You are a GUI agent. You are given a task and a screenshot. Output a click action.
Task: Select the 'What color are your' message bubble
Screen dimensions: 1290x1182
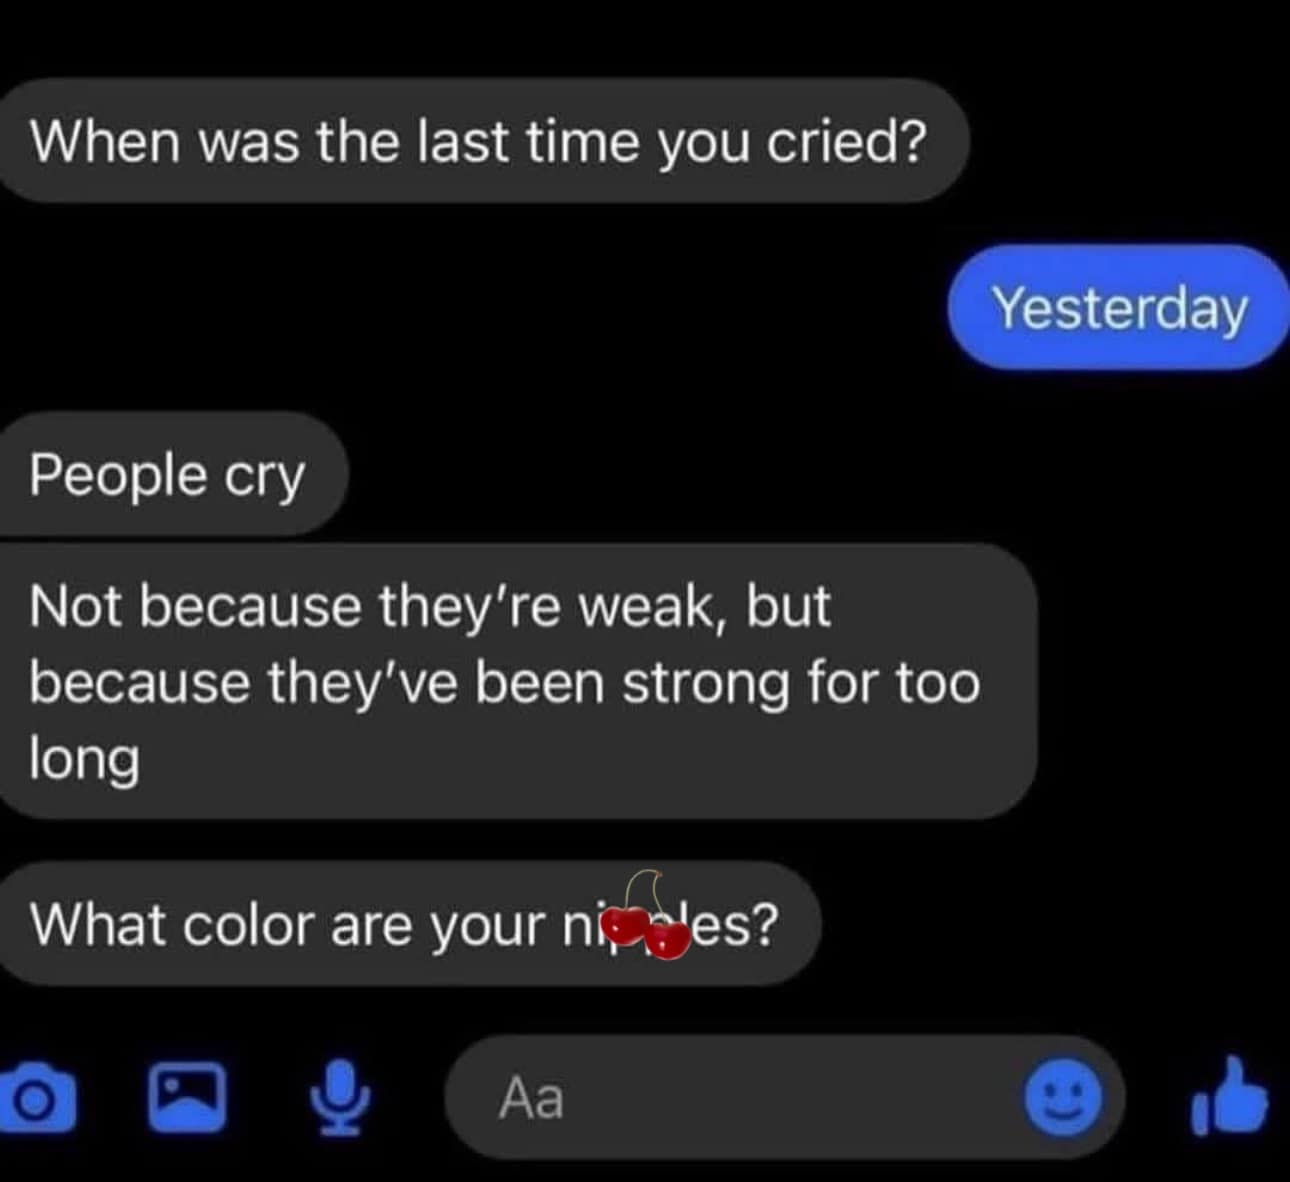(409, 924)
